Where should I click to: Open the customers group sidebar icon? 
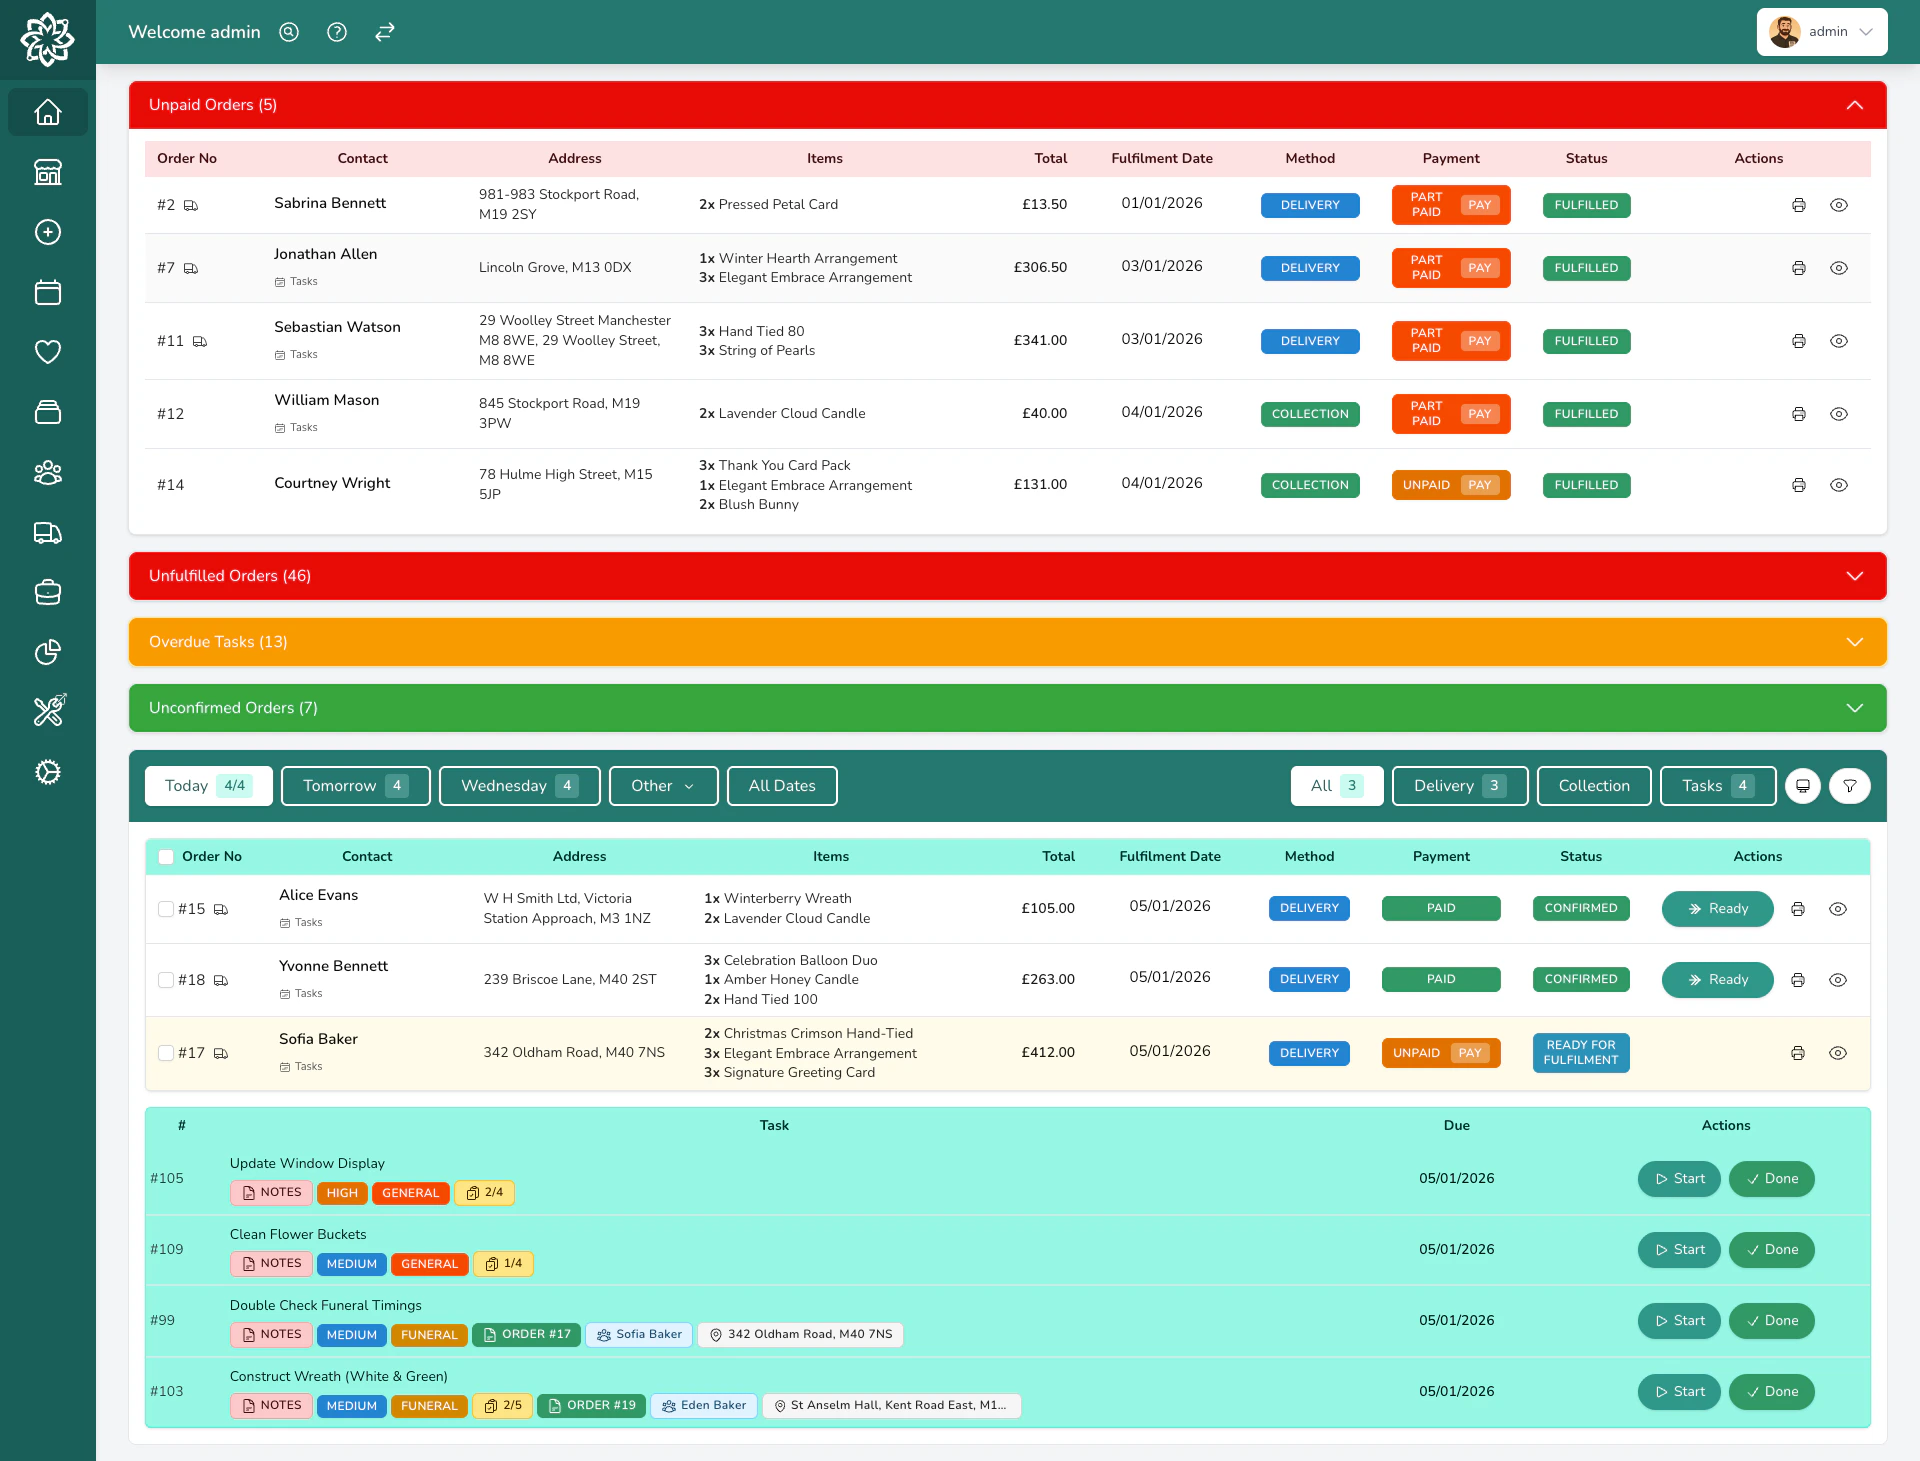pyautogui.click(x=47, y=472)
